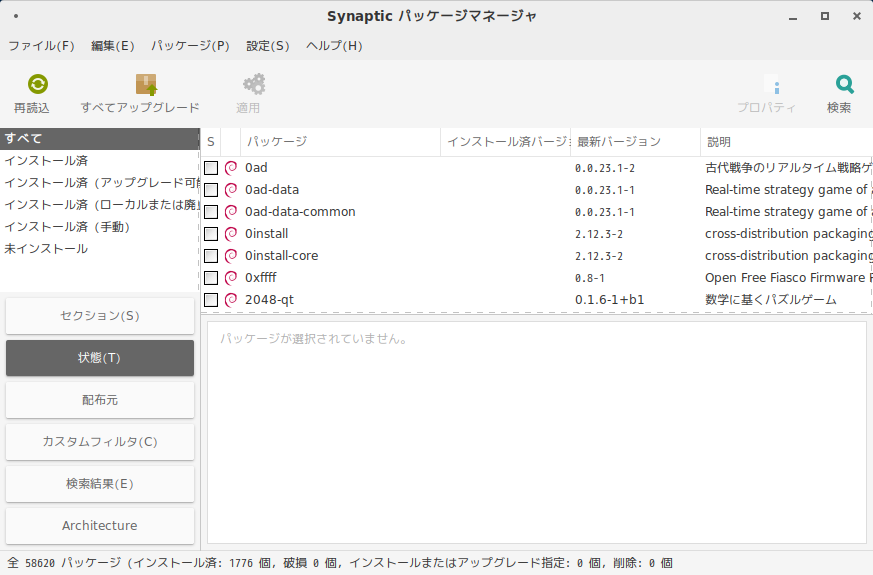Click the package description pane
Viewport: 873px width, 575px height.
tap(537, 432)
